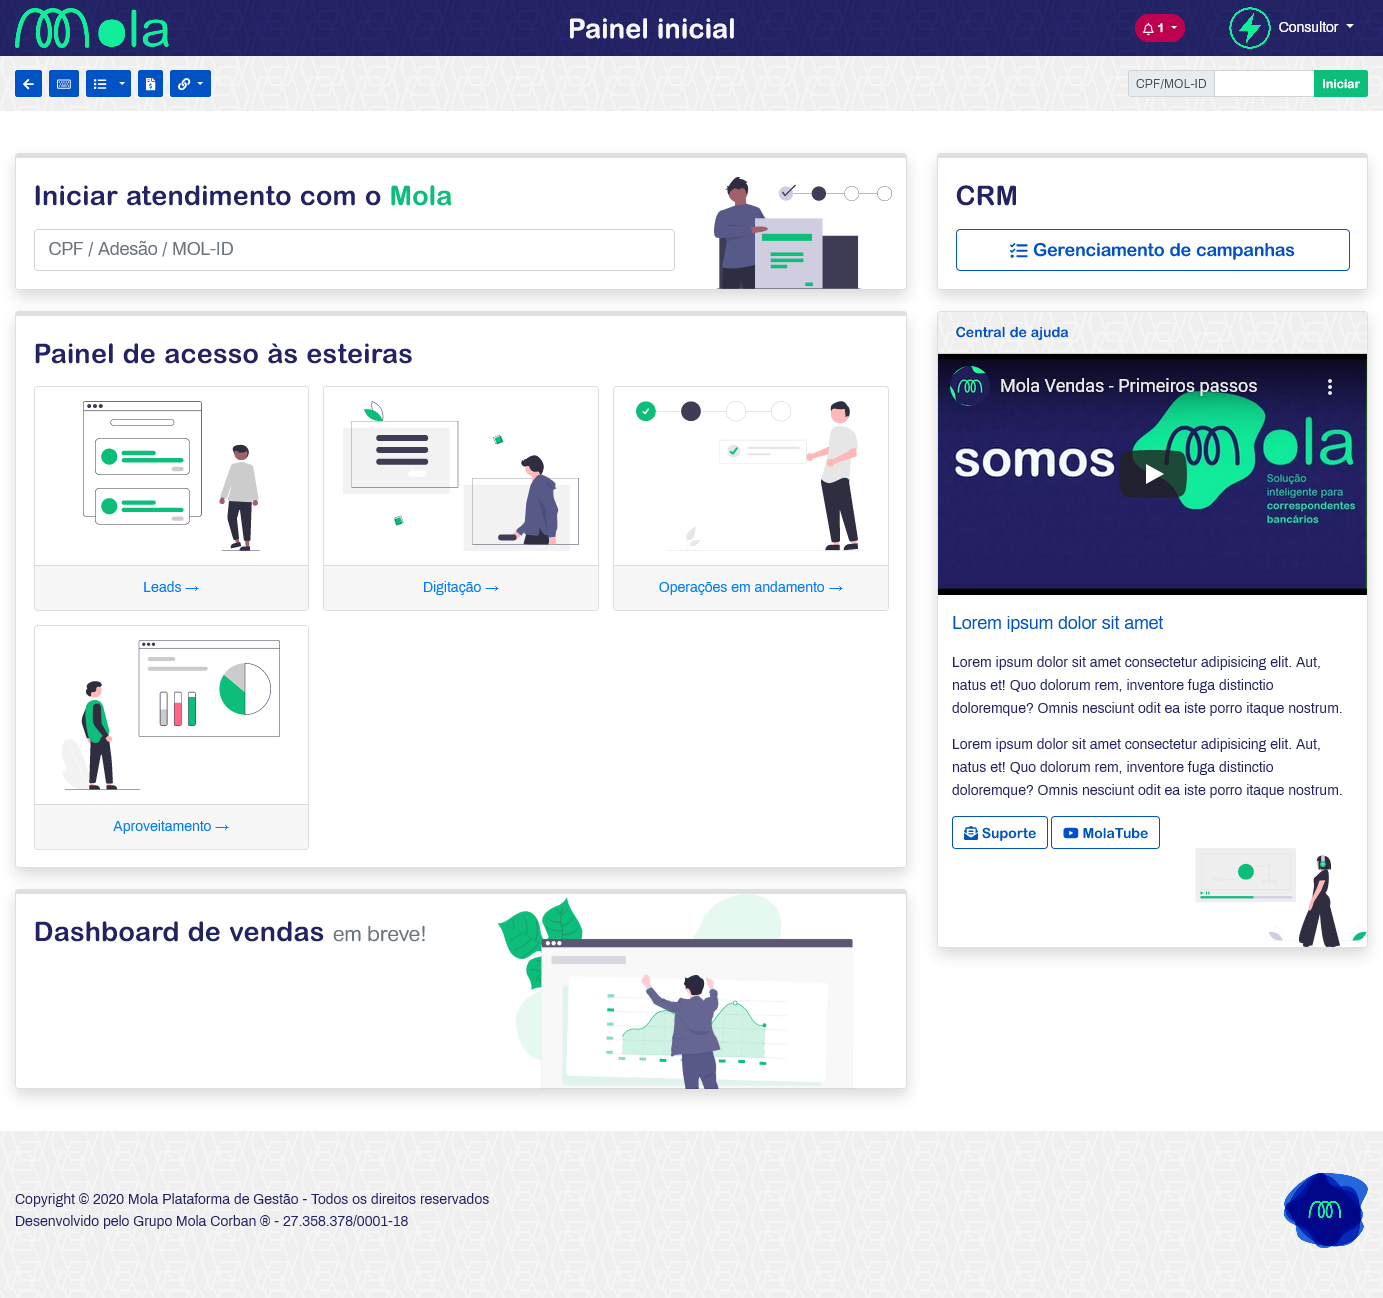Open the MolaTube button
Screen dimensions: 1383x1298
1105,833
